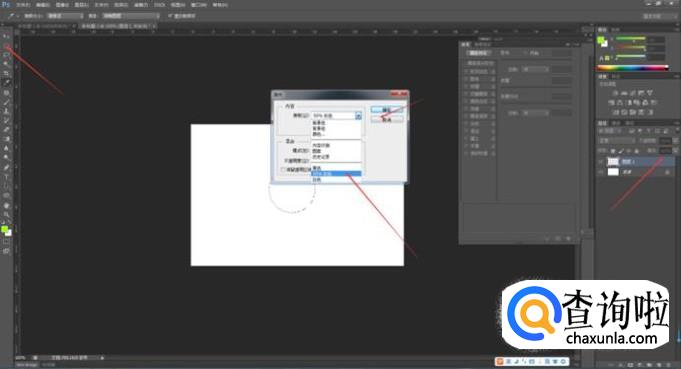
Task: Select the Elliptical Marquee tool
Action: click(x=6, y=45)
